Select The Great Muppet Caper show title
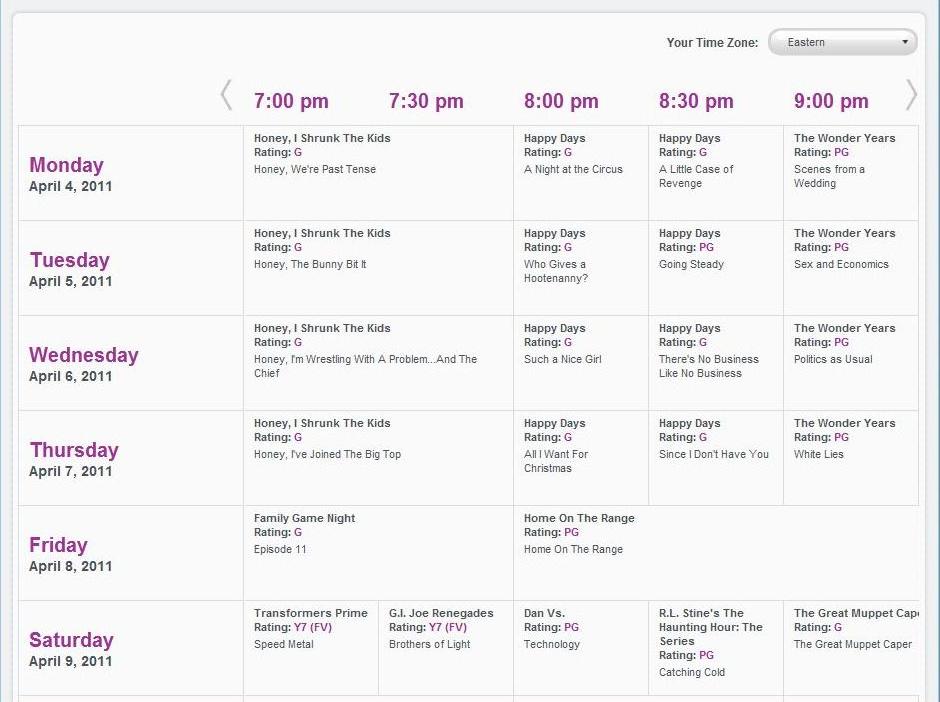This screenshot has width=940, height=702. click(x=856, y=613)
